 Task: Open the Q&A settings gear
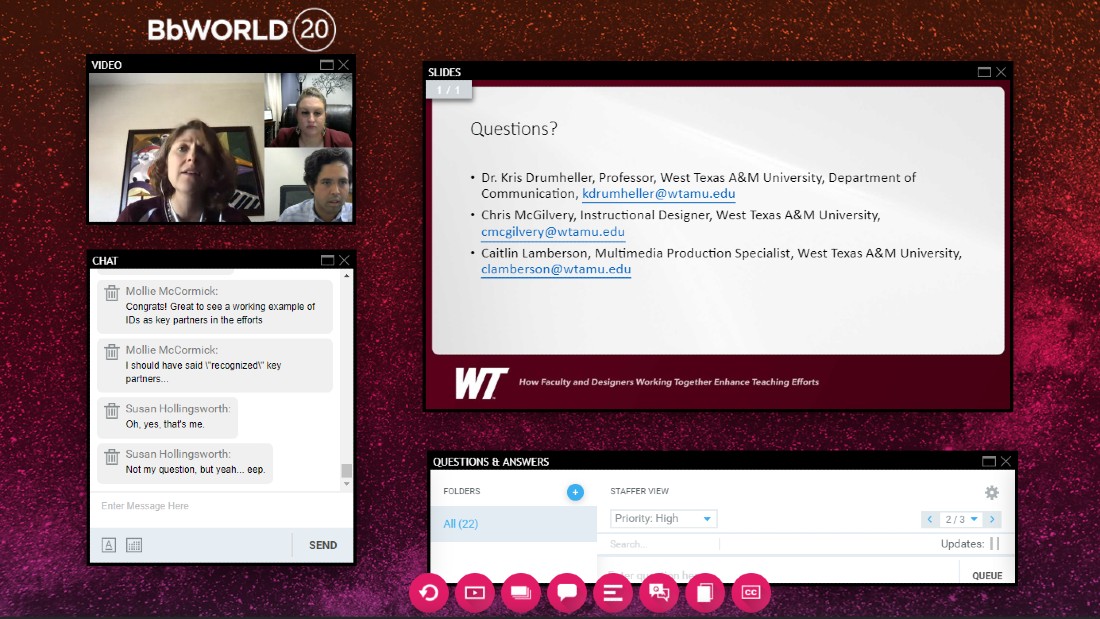coord(991,493)
